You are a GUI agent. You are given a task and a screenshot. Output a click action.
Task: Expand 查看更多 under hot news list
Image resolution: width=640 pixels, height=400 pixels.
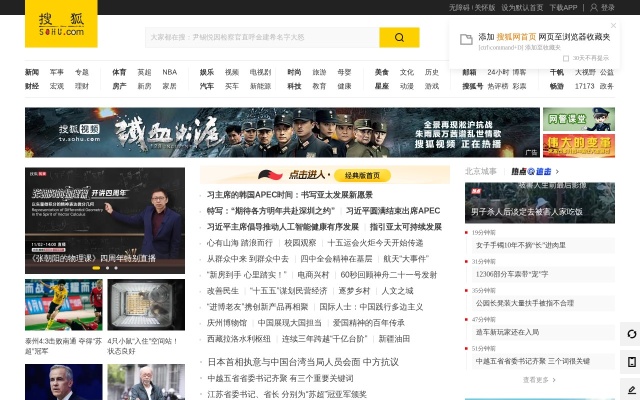point(539,380)
